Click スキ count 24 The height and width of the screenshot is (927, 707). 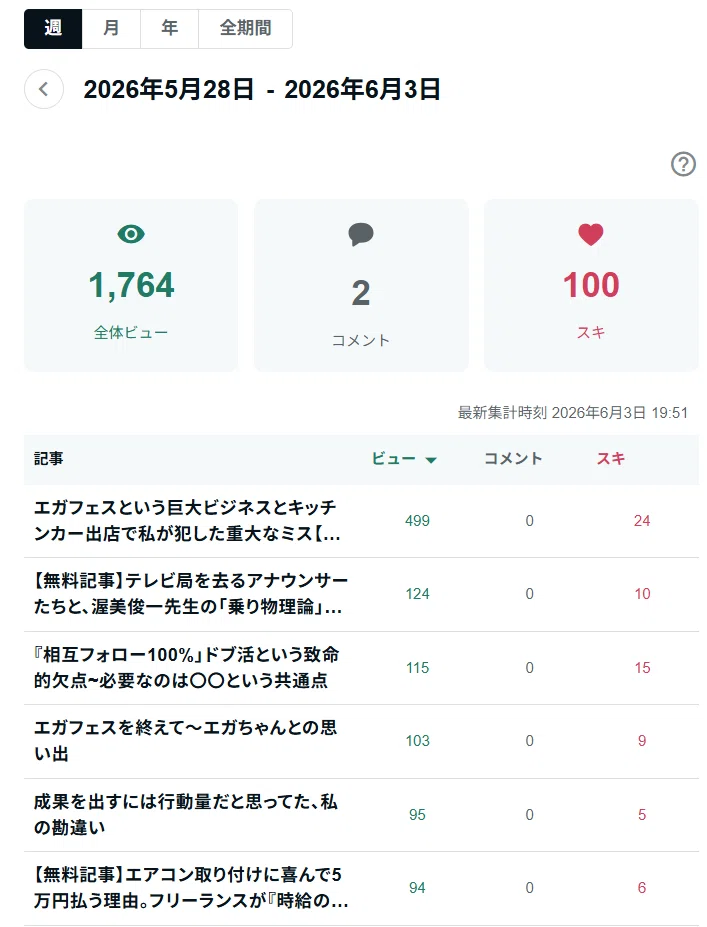642,521
